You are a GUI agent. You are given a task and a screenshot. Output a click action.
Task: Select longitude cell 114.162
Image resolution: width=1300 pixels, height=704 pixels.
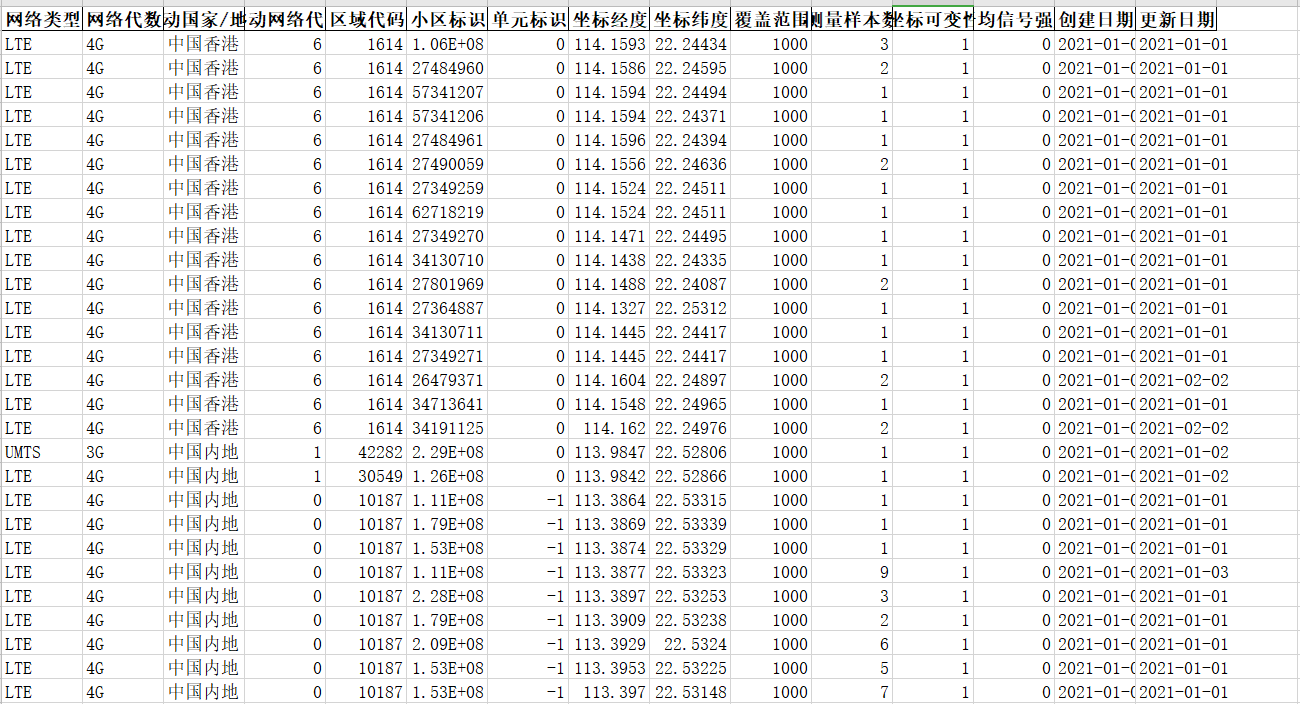(609, 428)
